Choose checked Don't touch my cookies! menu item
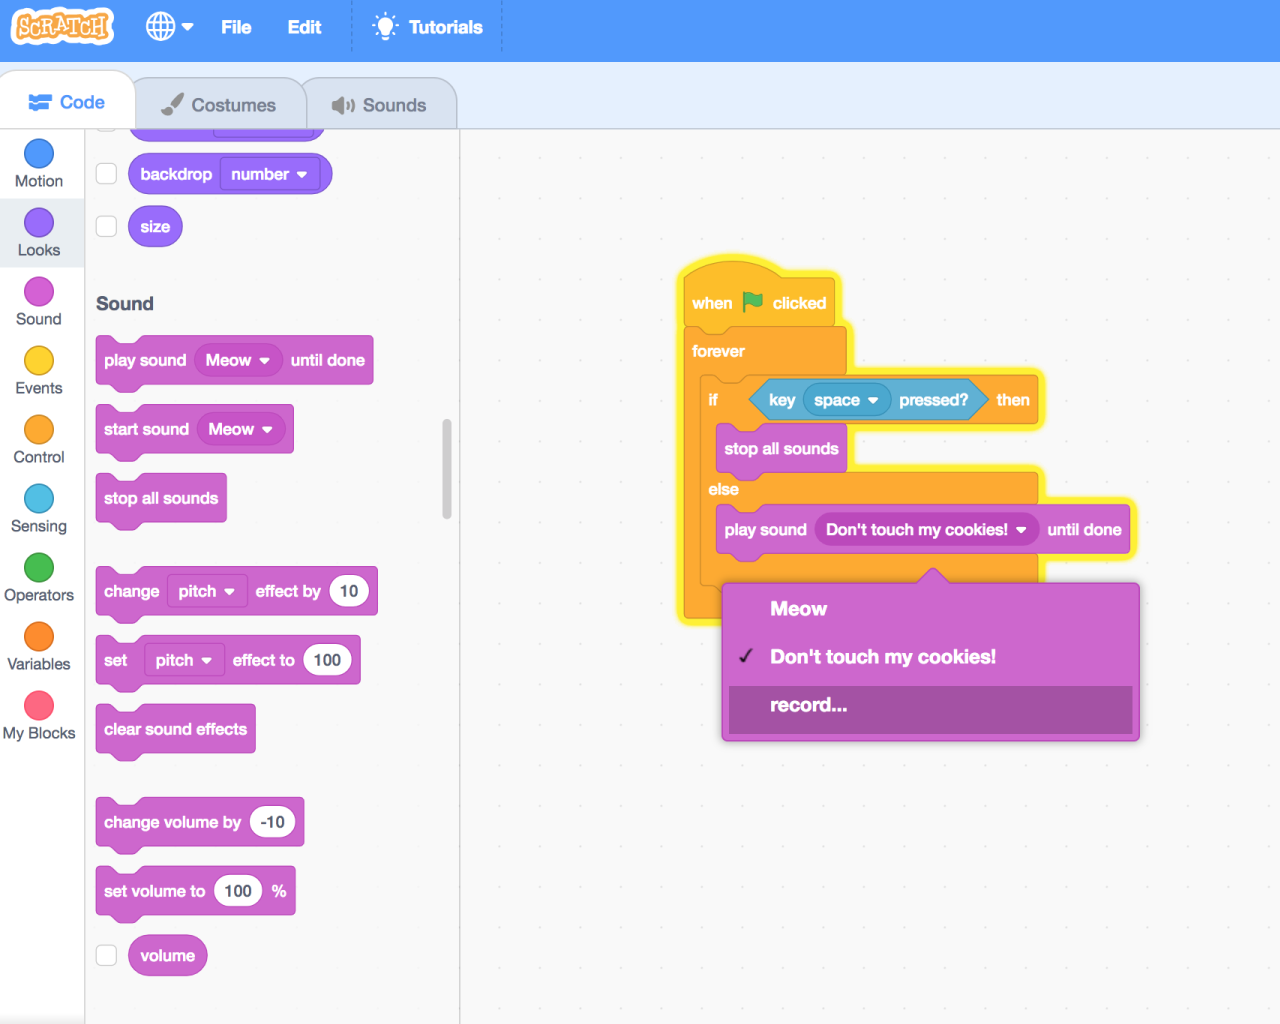 tap(930, 657)
